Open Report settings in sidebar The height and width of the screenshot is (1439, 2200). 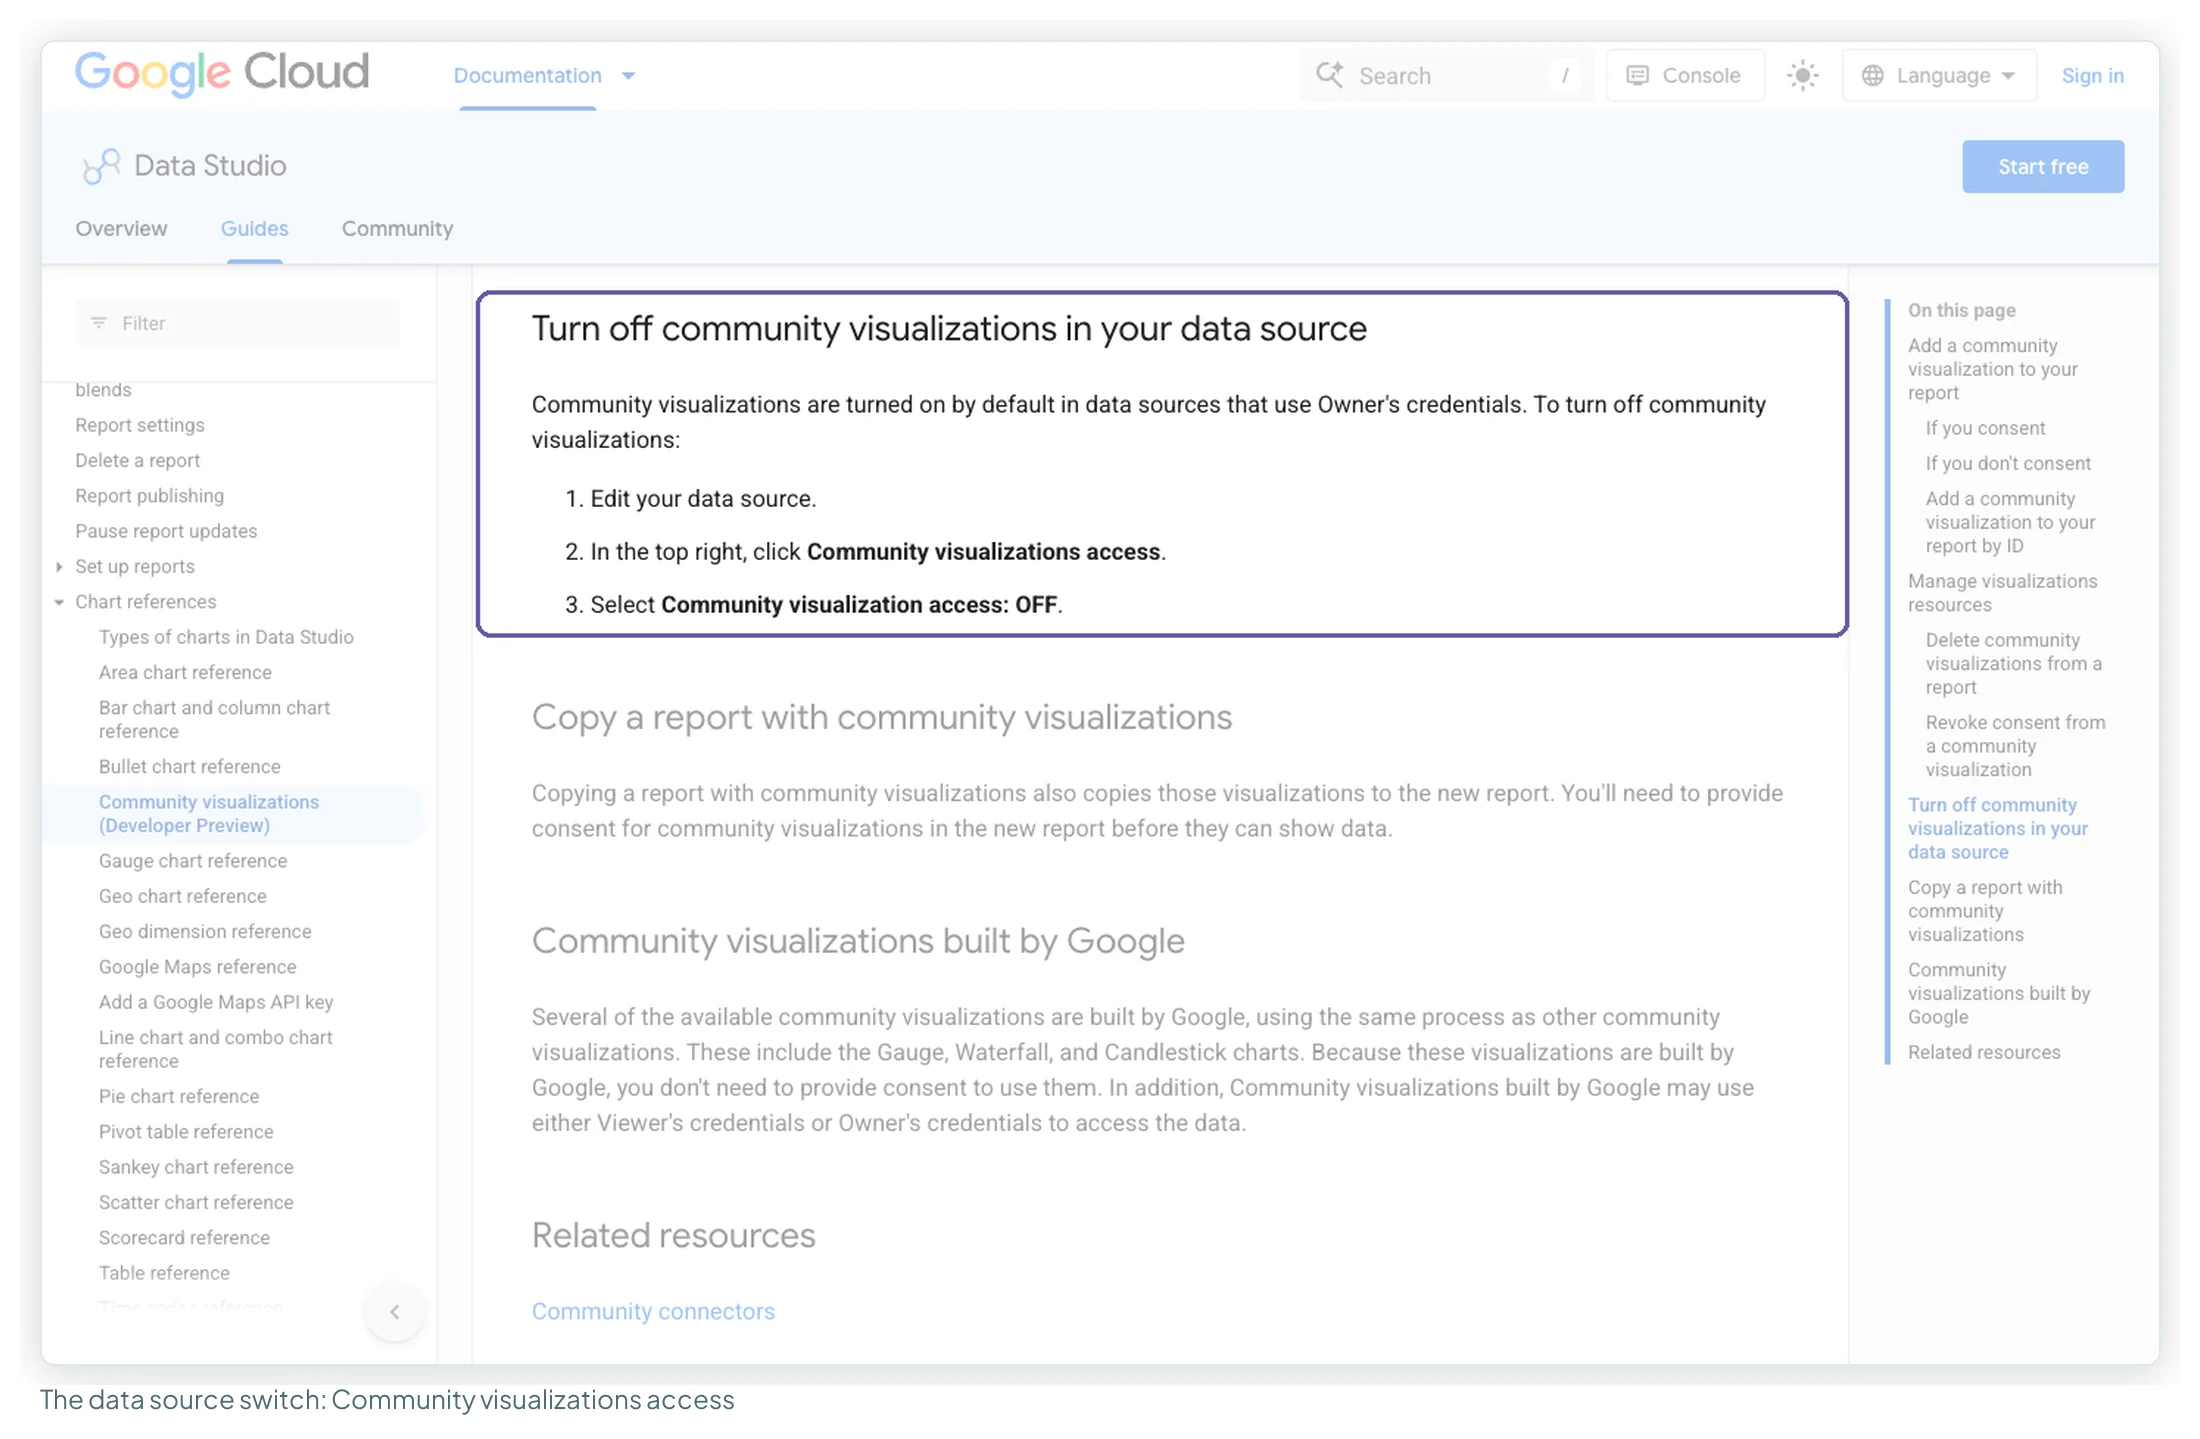pyautogui.click(x=140, y=425)
